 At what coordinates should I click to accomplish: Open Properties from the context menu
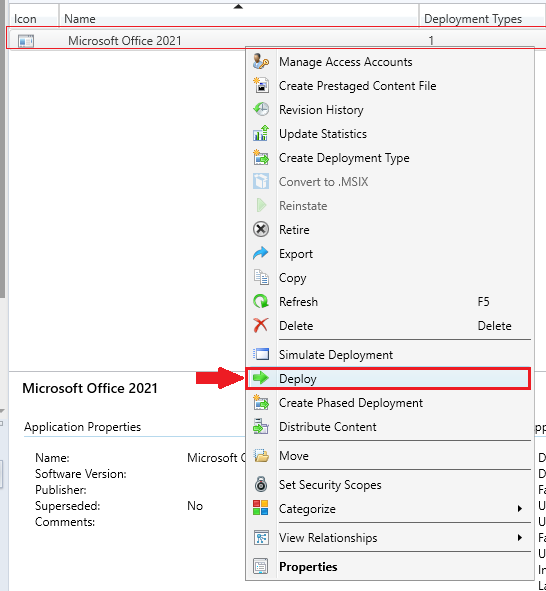tap(390, 566)
